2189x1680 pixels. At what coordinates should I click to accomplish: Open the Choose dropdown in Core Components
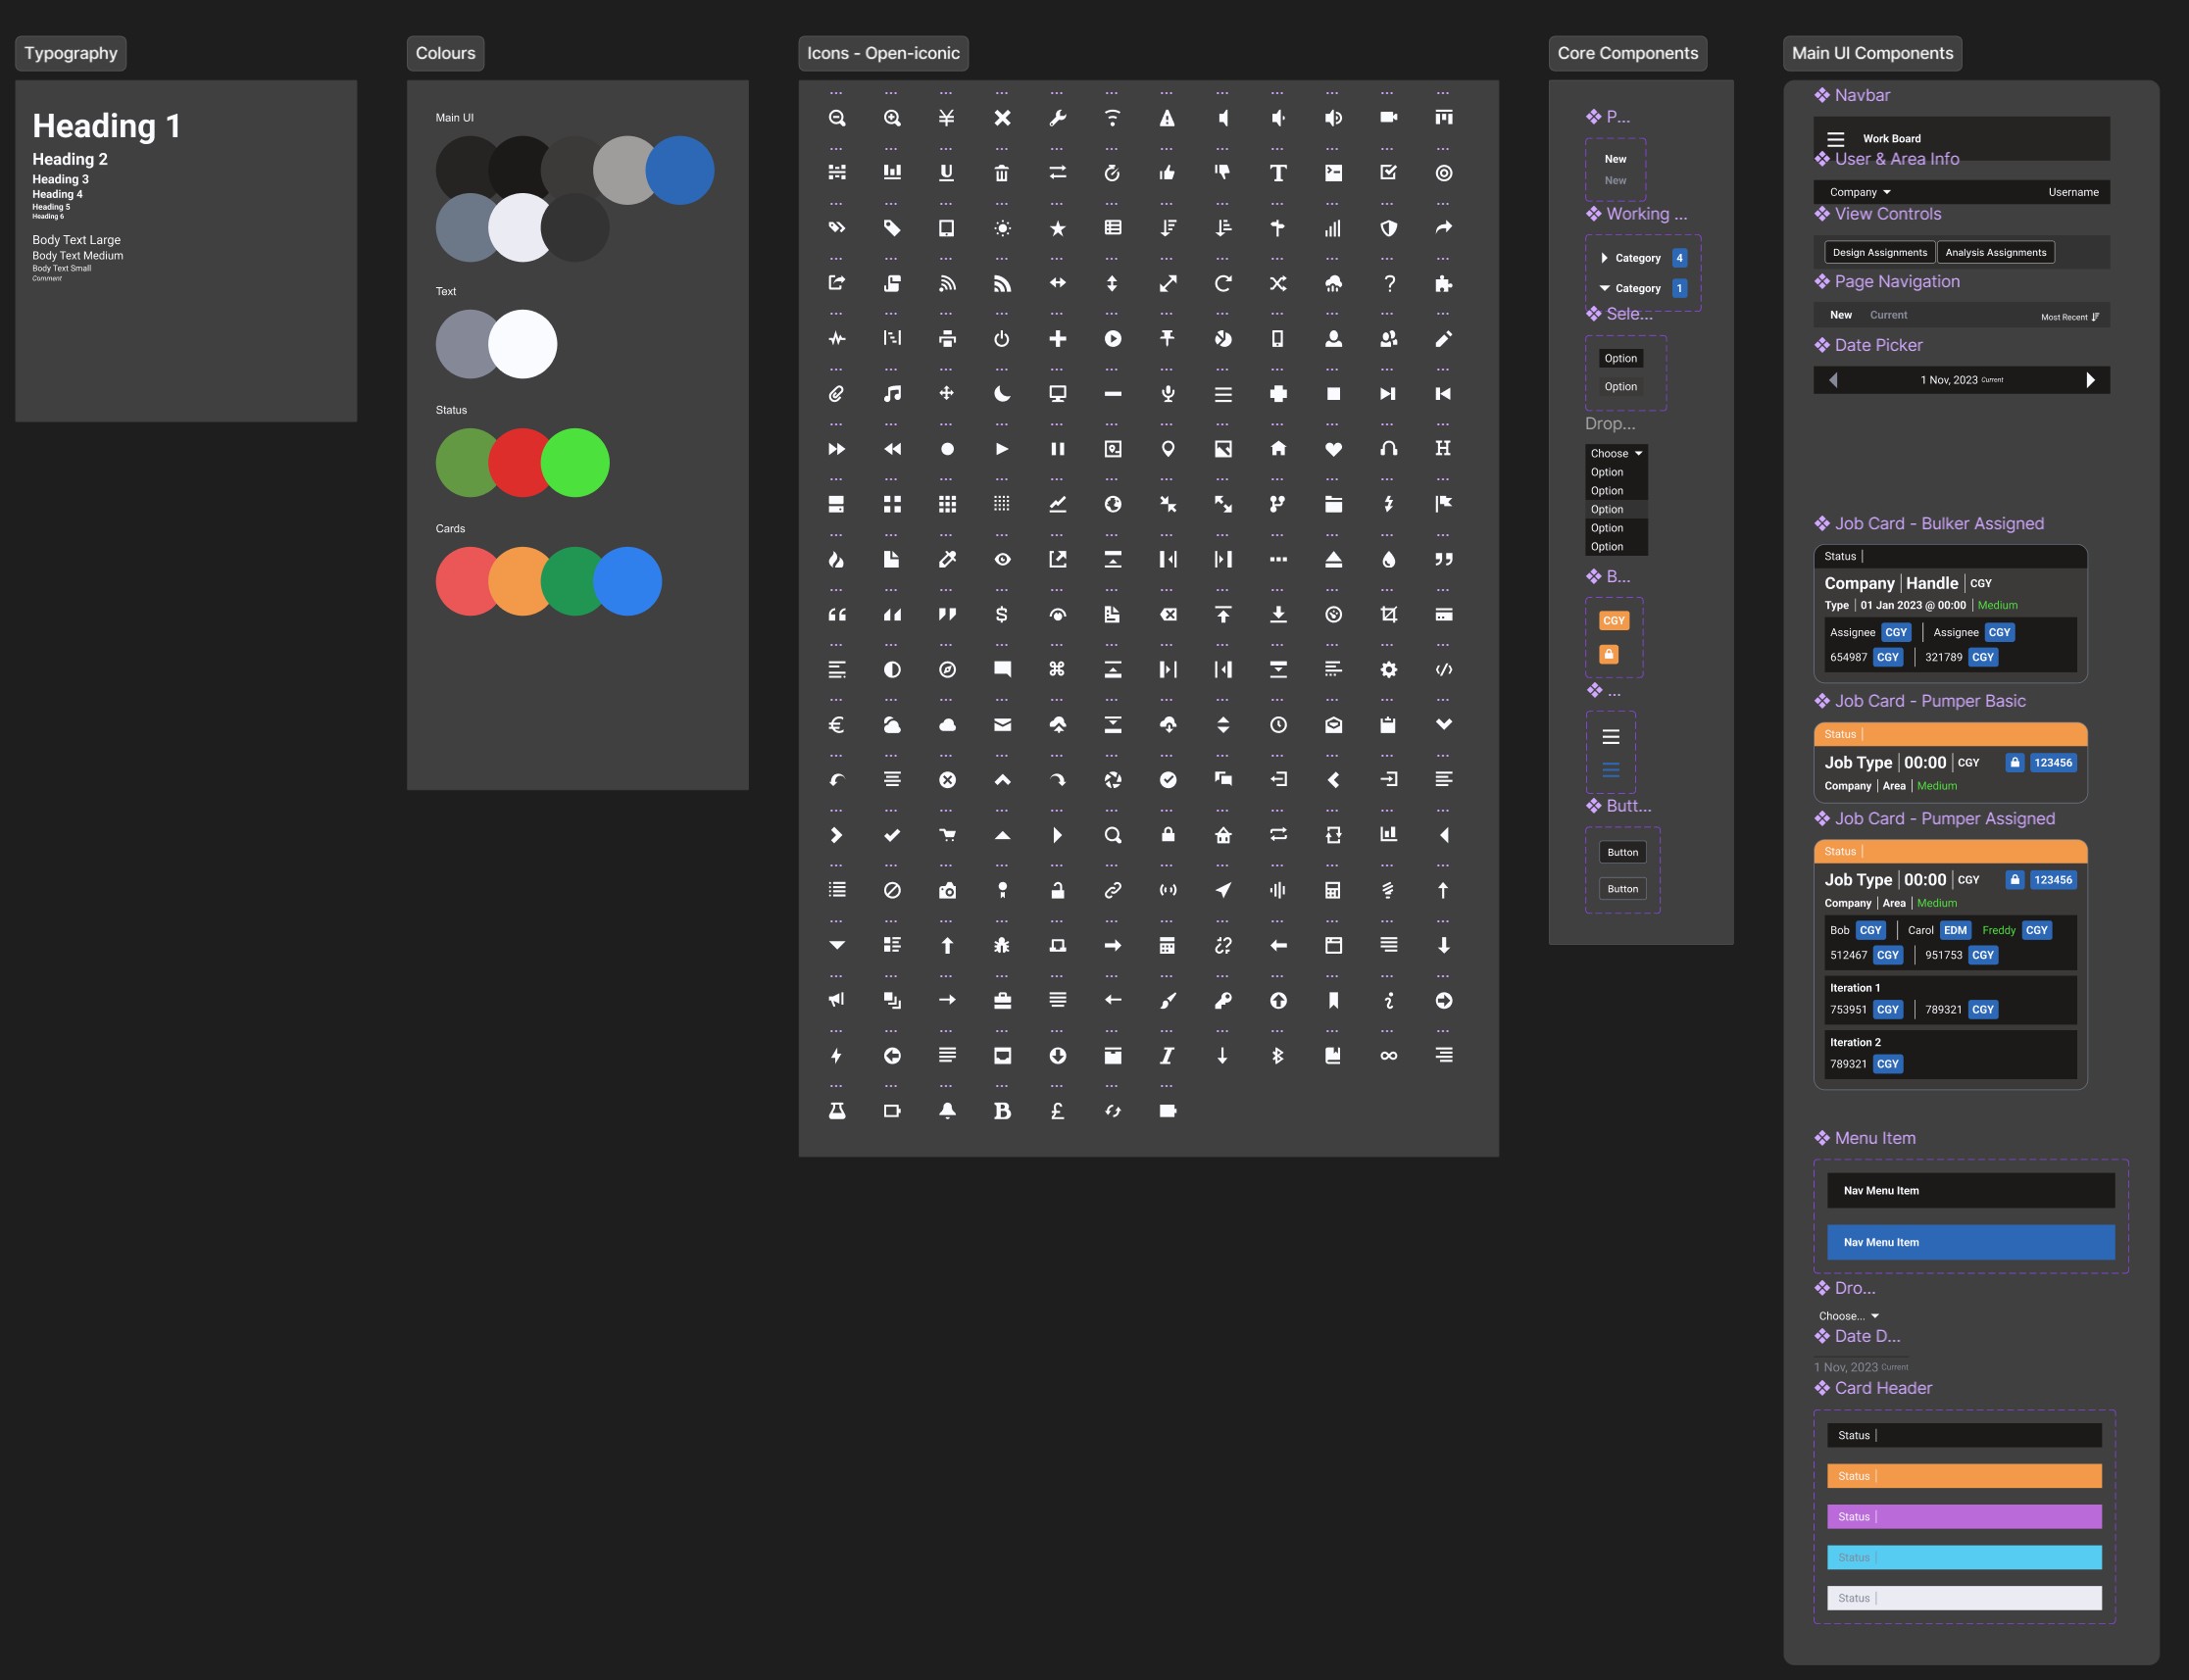pyautogui.click(x=1615, y=454)
